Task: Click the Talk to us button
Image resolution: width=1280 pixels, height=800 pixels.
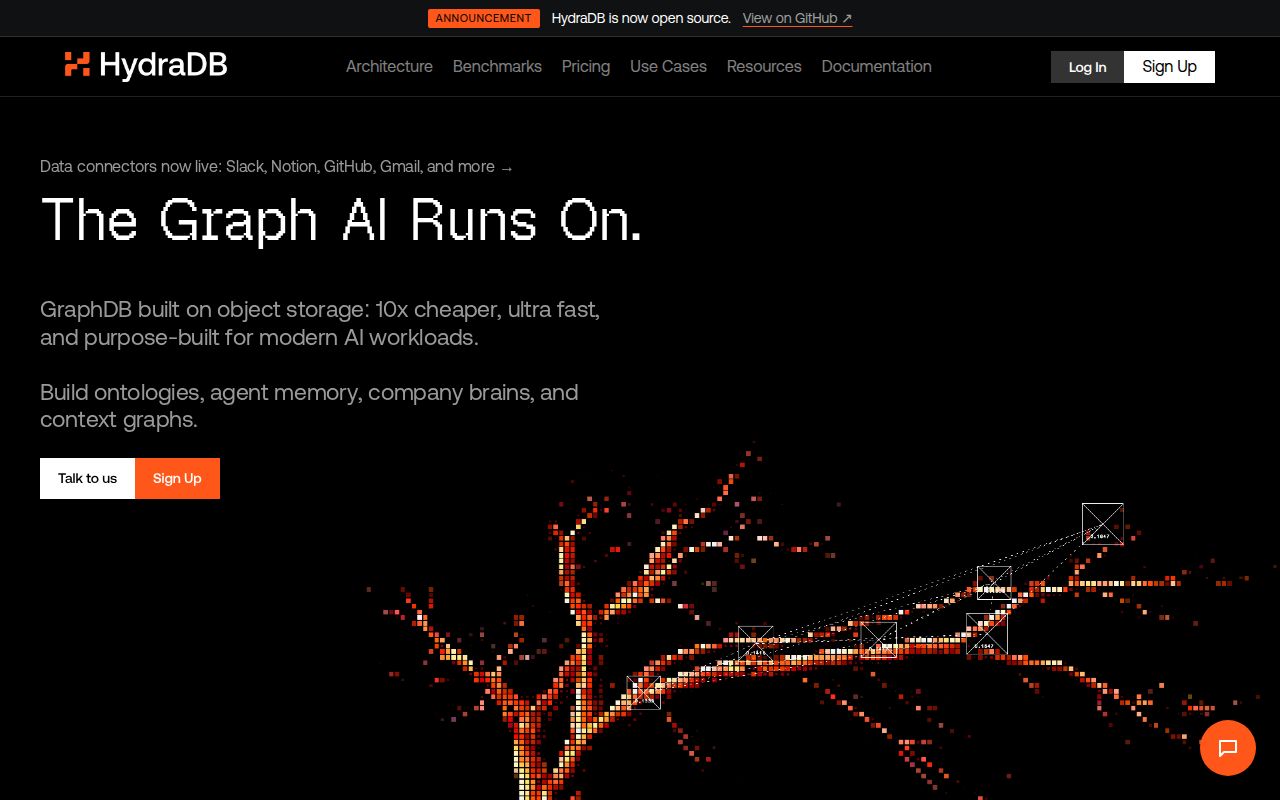Action: coord(87,478)
